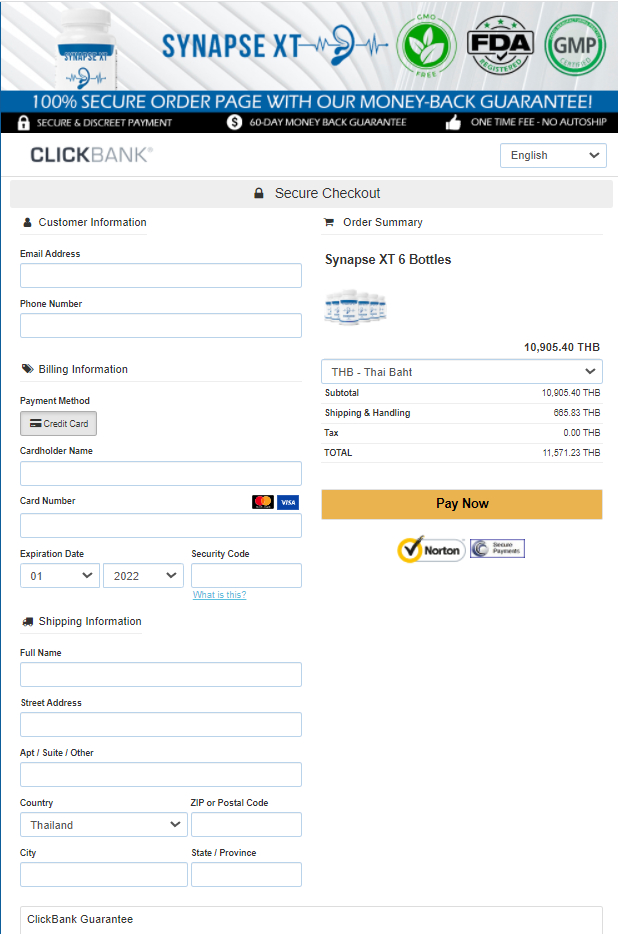Click the dollar coin money-back icon
This screenshot has height=934, width=618.
click(x=234, y=122)
